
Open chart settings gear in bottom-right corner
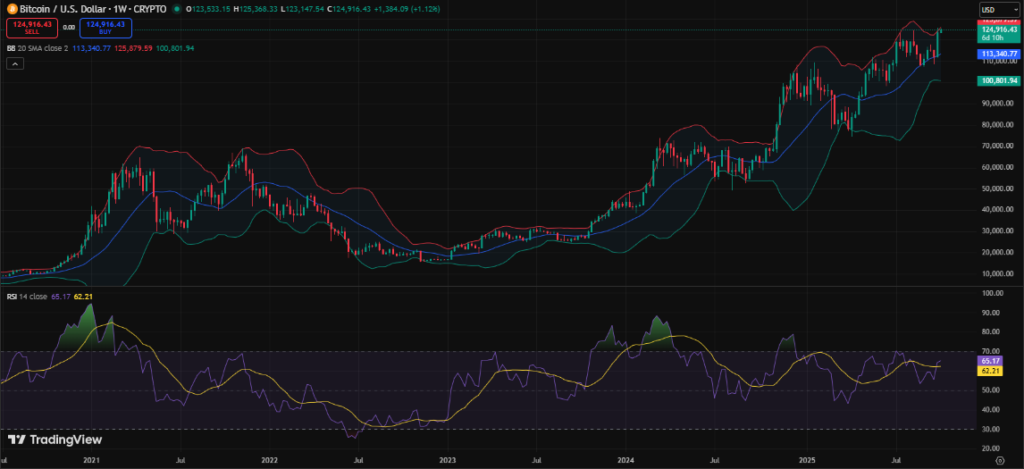pos(1000,461)
